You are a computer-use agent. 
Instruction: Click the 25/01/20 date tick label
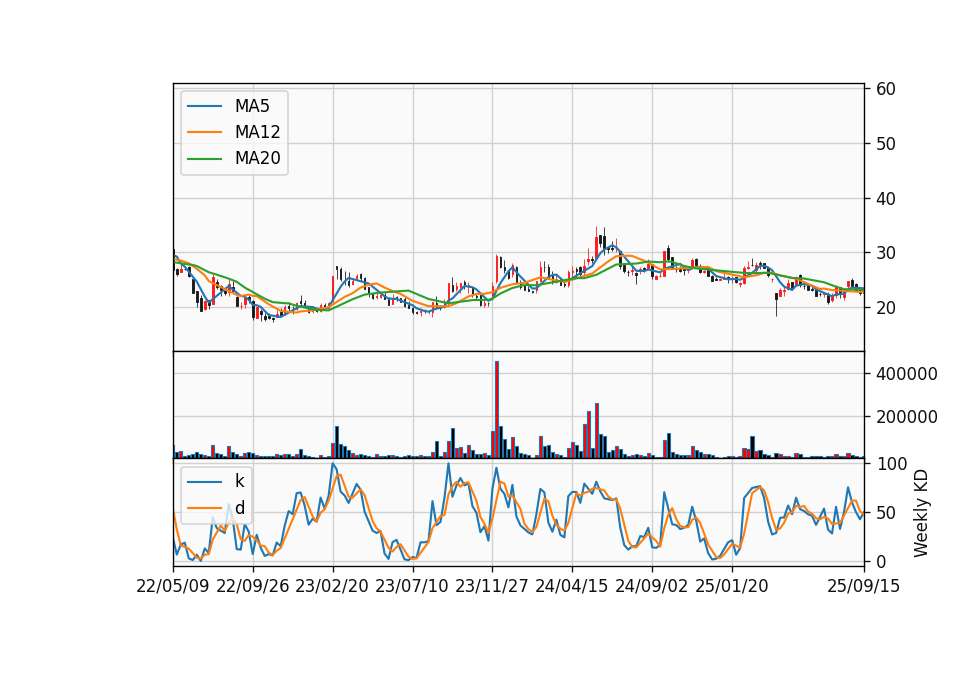pos(732,587)
